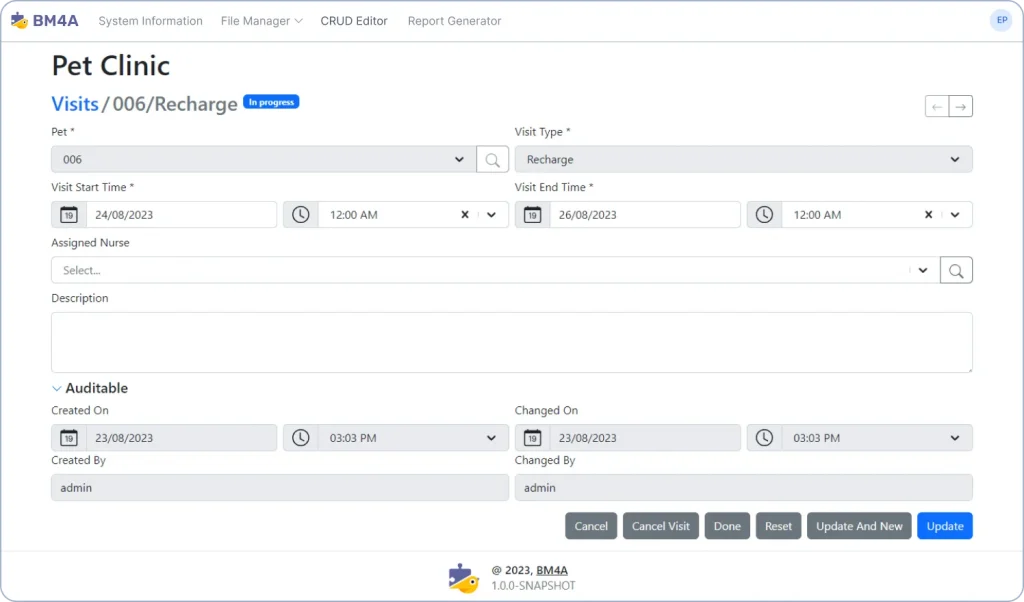Image resolution: width=1024 pixels, height=602 pixels.
Task: Click the 1.0.0-SNAPSHOT version text
Action: click(534, 586)
